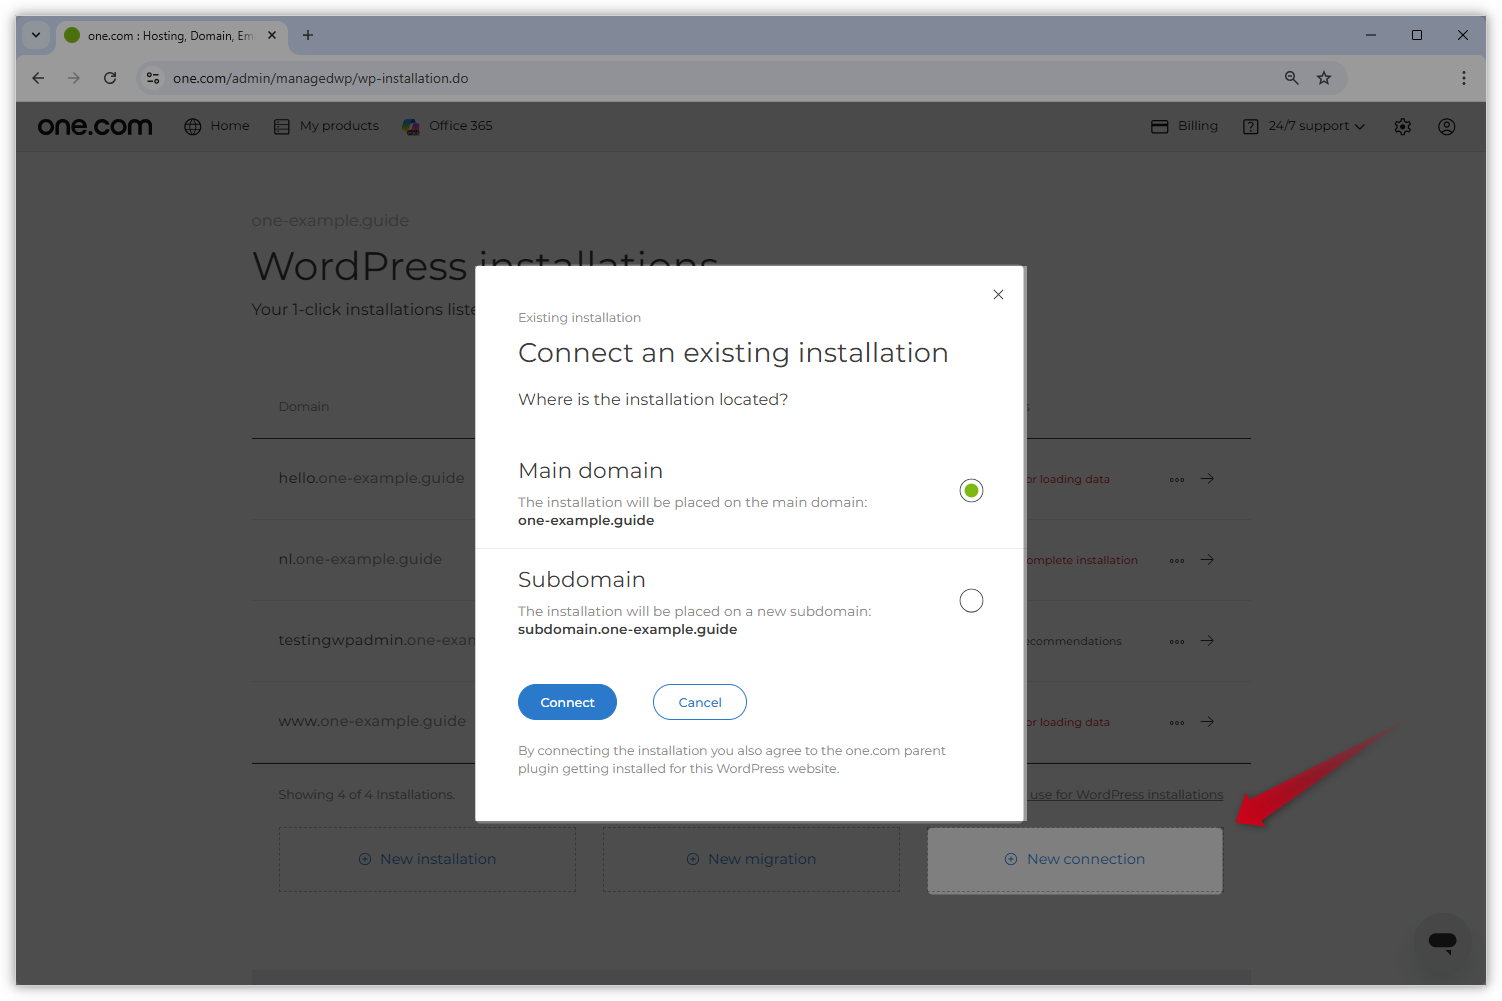Click one-example.guide breadcrumb text

[x=330, y=220]
